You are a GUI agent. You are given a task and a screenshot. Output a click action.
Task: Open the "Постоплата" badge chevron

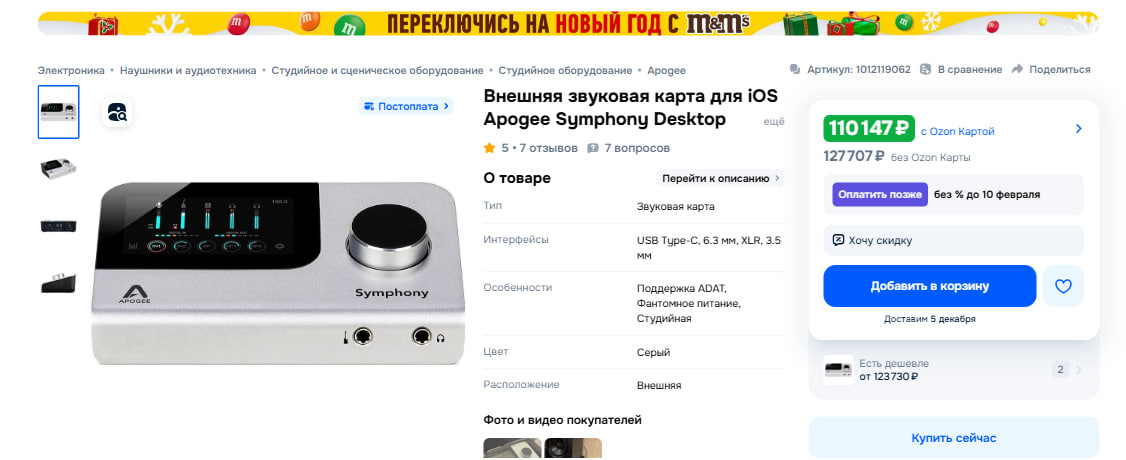pos(446,106)
